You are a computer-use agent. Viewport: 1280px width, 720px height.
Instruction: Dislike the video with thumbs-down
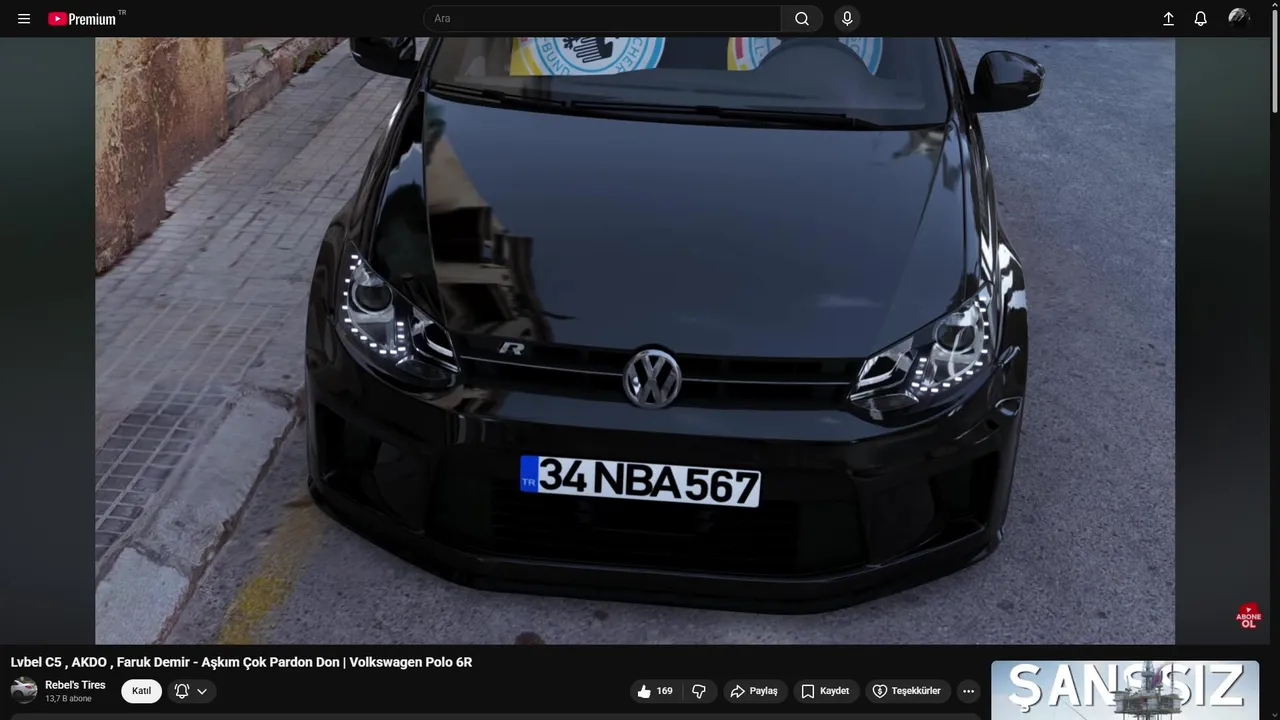(x=699, y=691)
